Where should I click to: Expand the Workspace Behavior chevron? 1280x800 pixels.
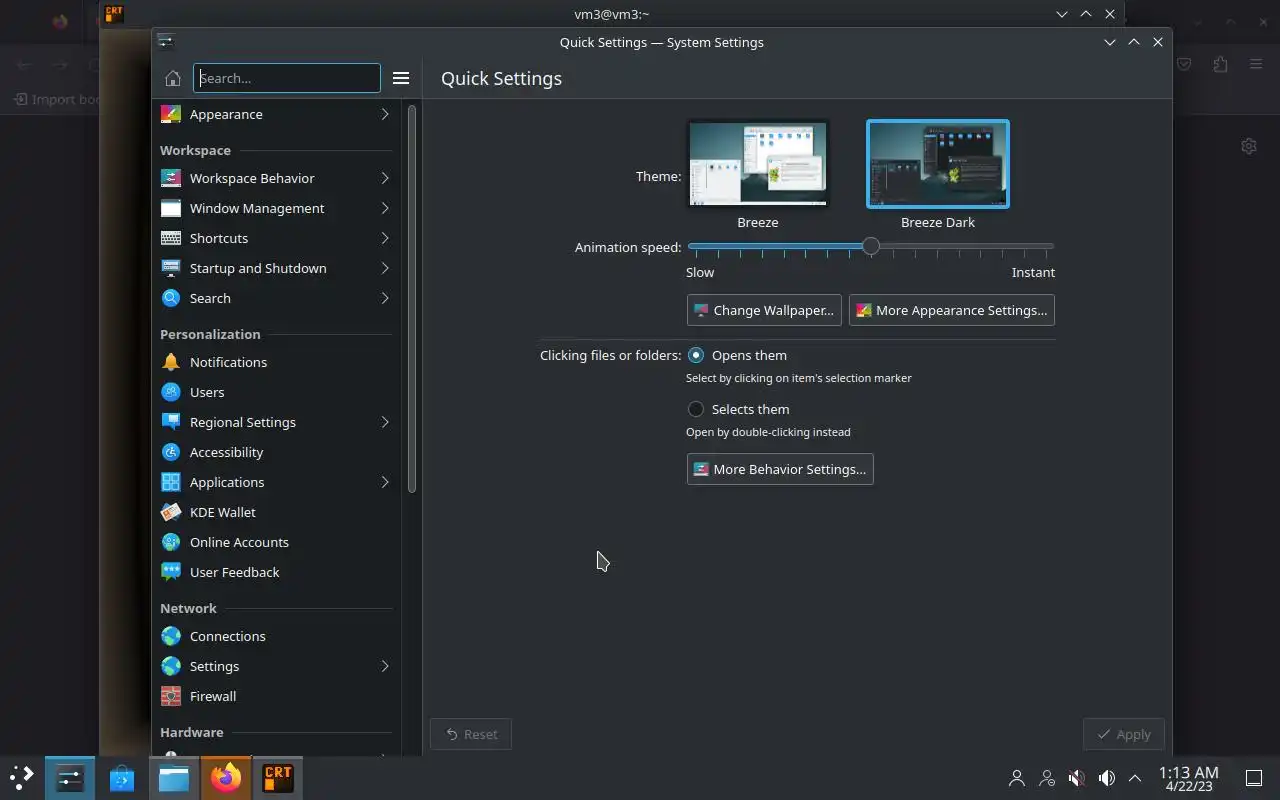point(385,178)
